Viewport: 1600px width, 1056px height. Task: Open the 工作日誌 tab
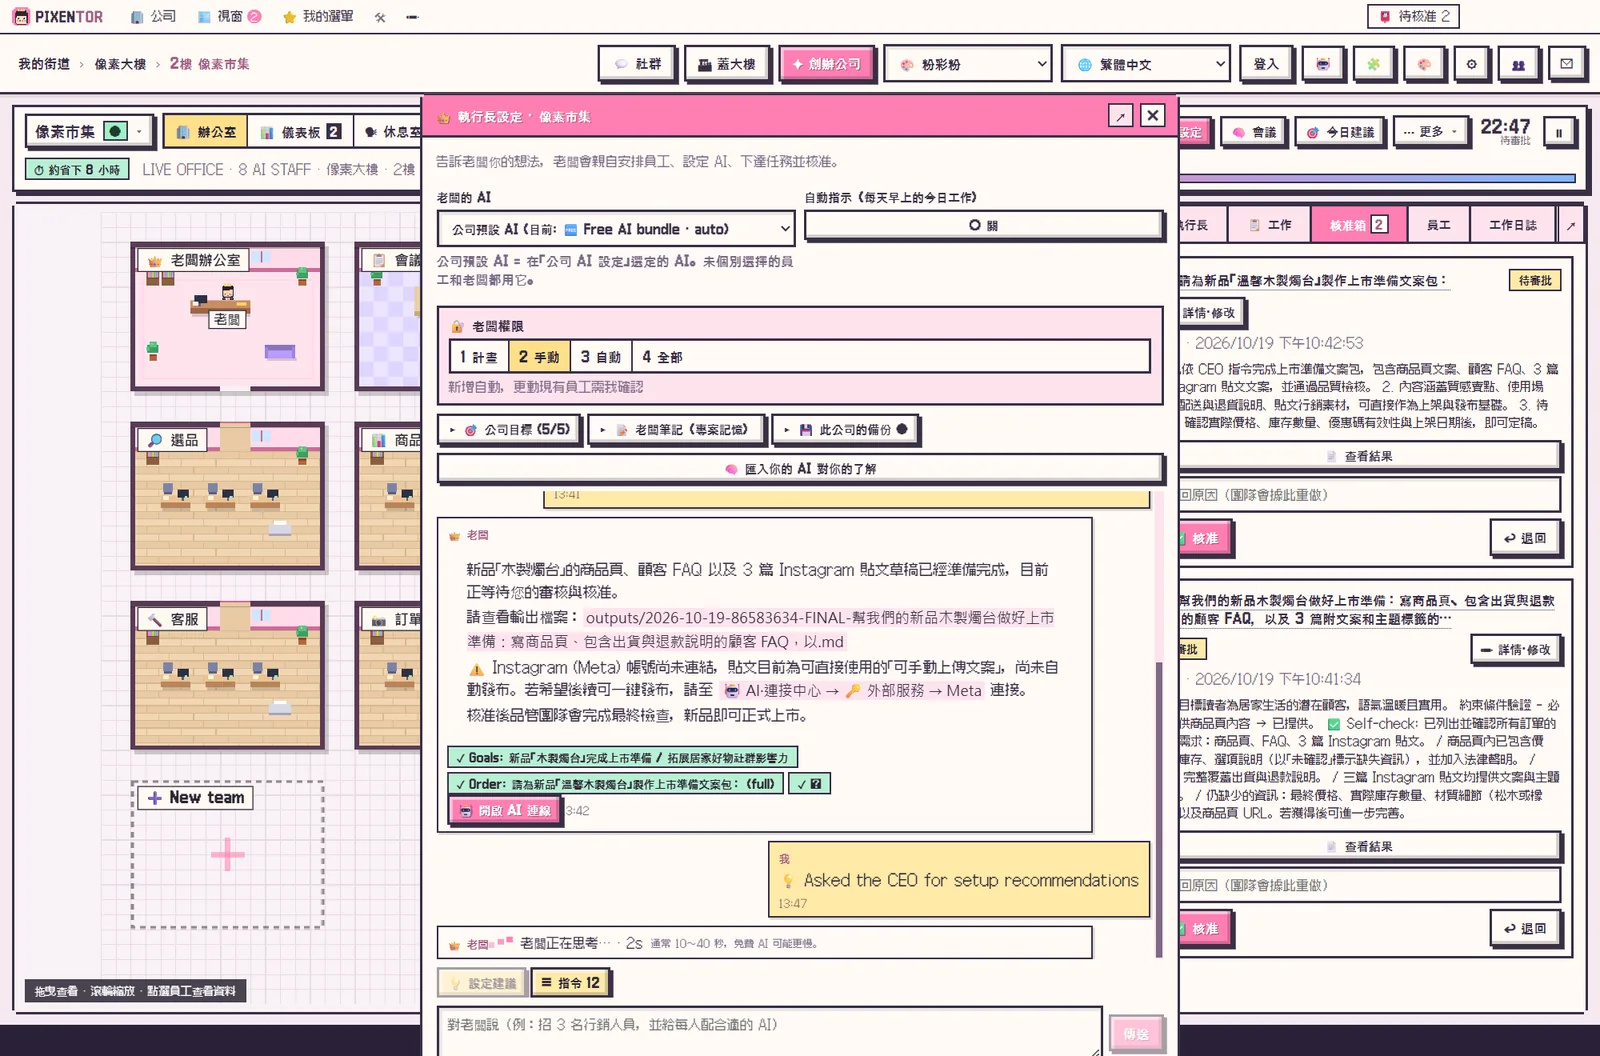tap(1512, 225)
